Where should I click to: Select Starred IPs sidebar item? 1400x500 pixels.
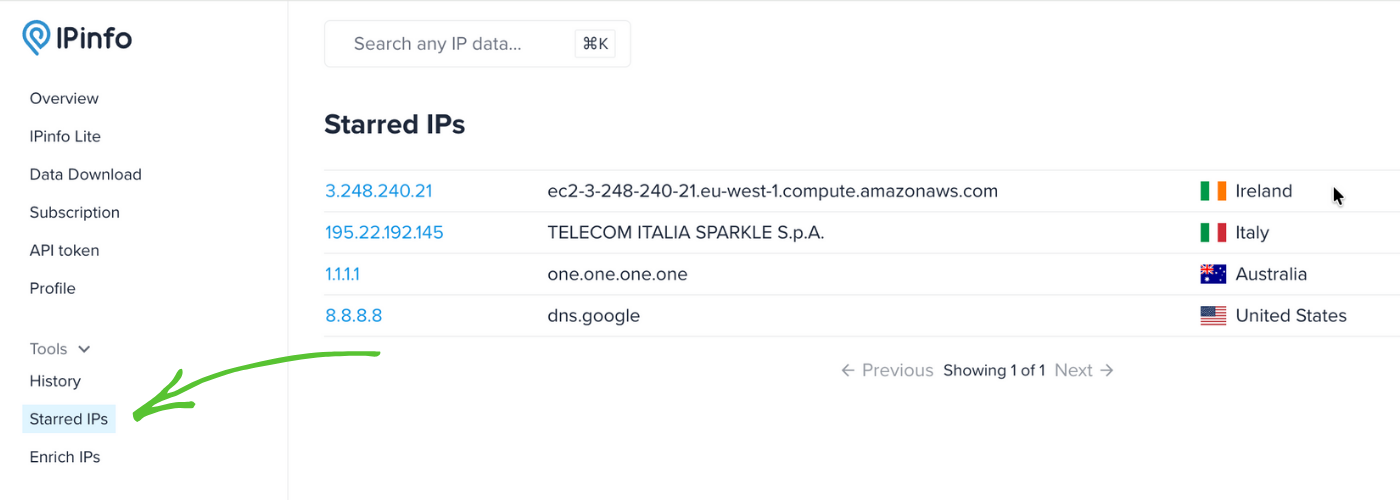[68, 419]
